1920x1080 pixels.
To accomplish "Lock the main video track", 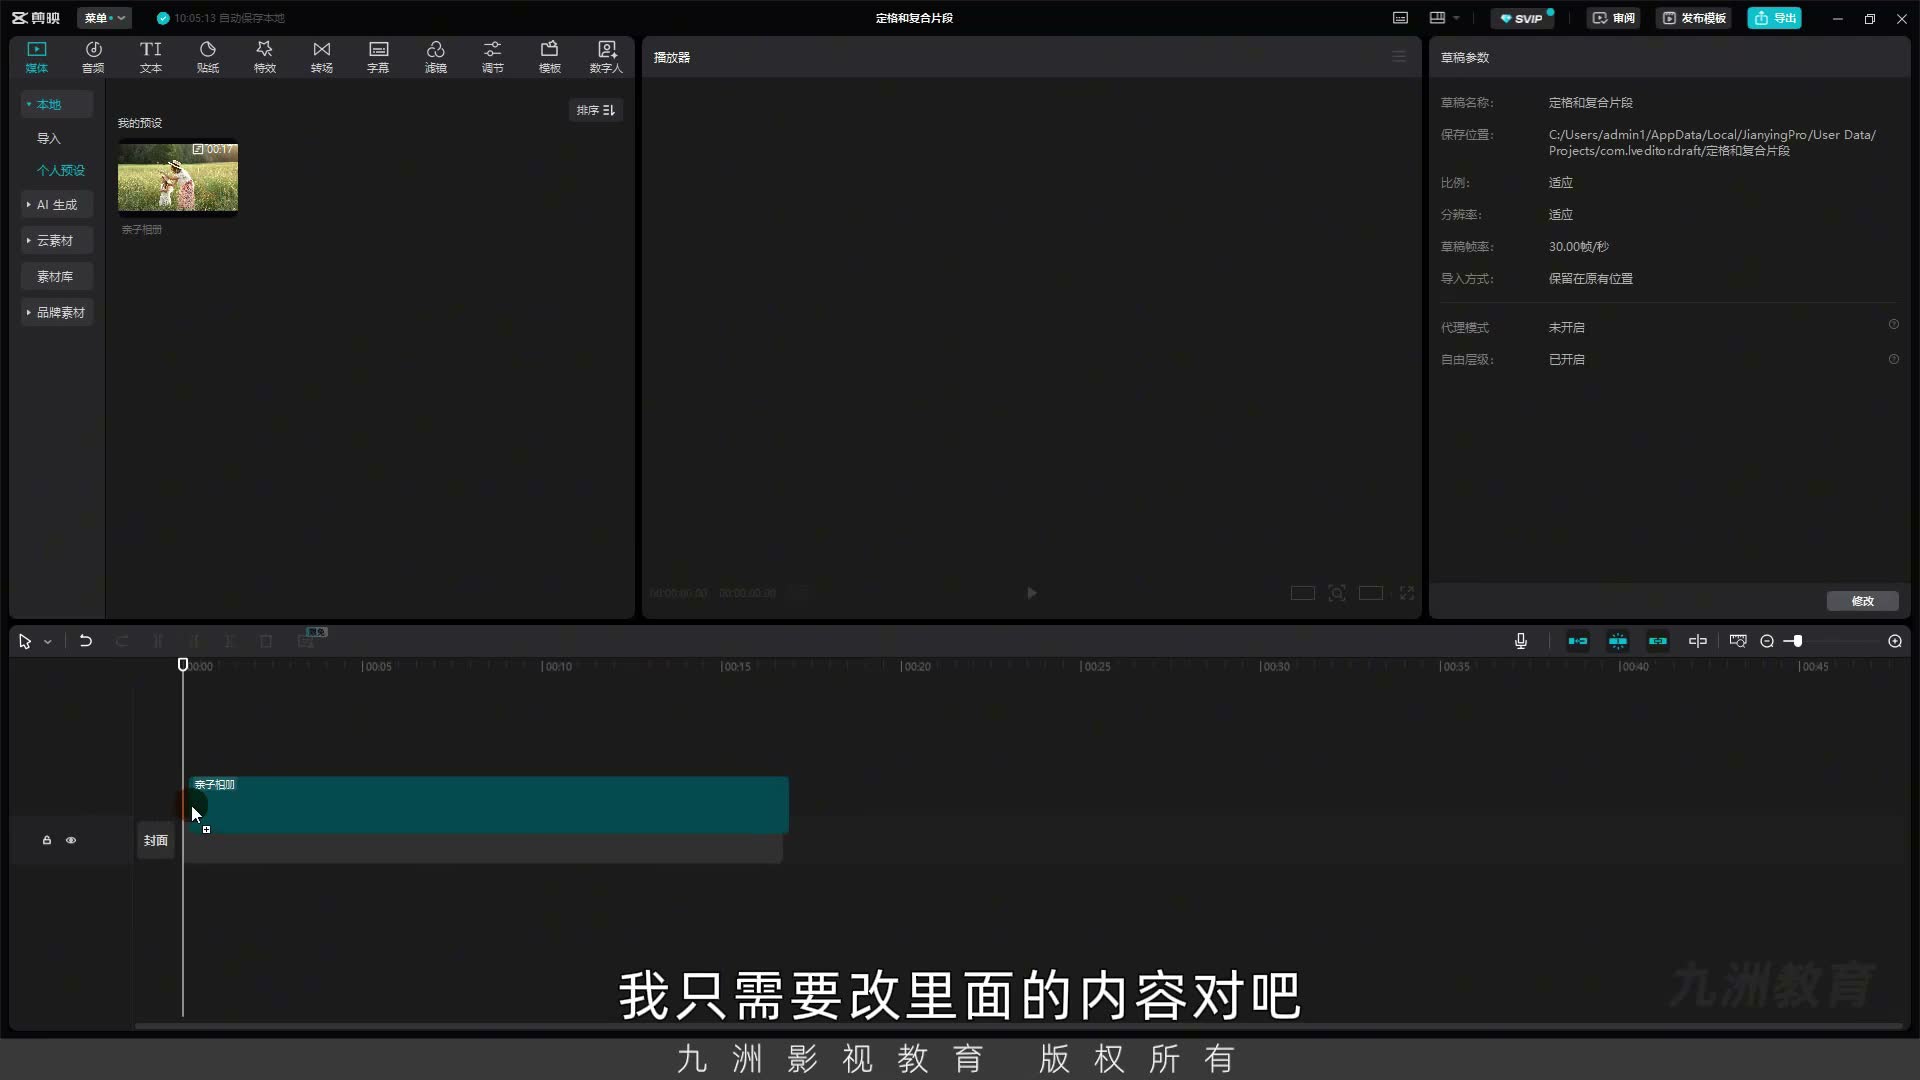I will pyautogui.click(x=46, y=840).
